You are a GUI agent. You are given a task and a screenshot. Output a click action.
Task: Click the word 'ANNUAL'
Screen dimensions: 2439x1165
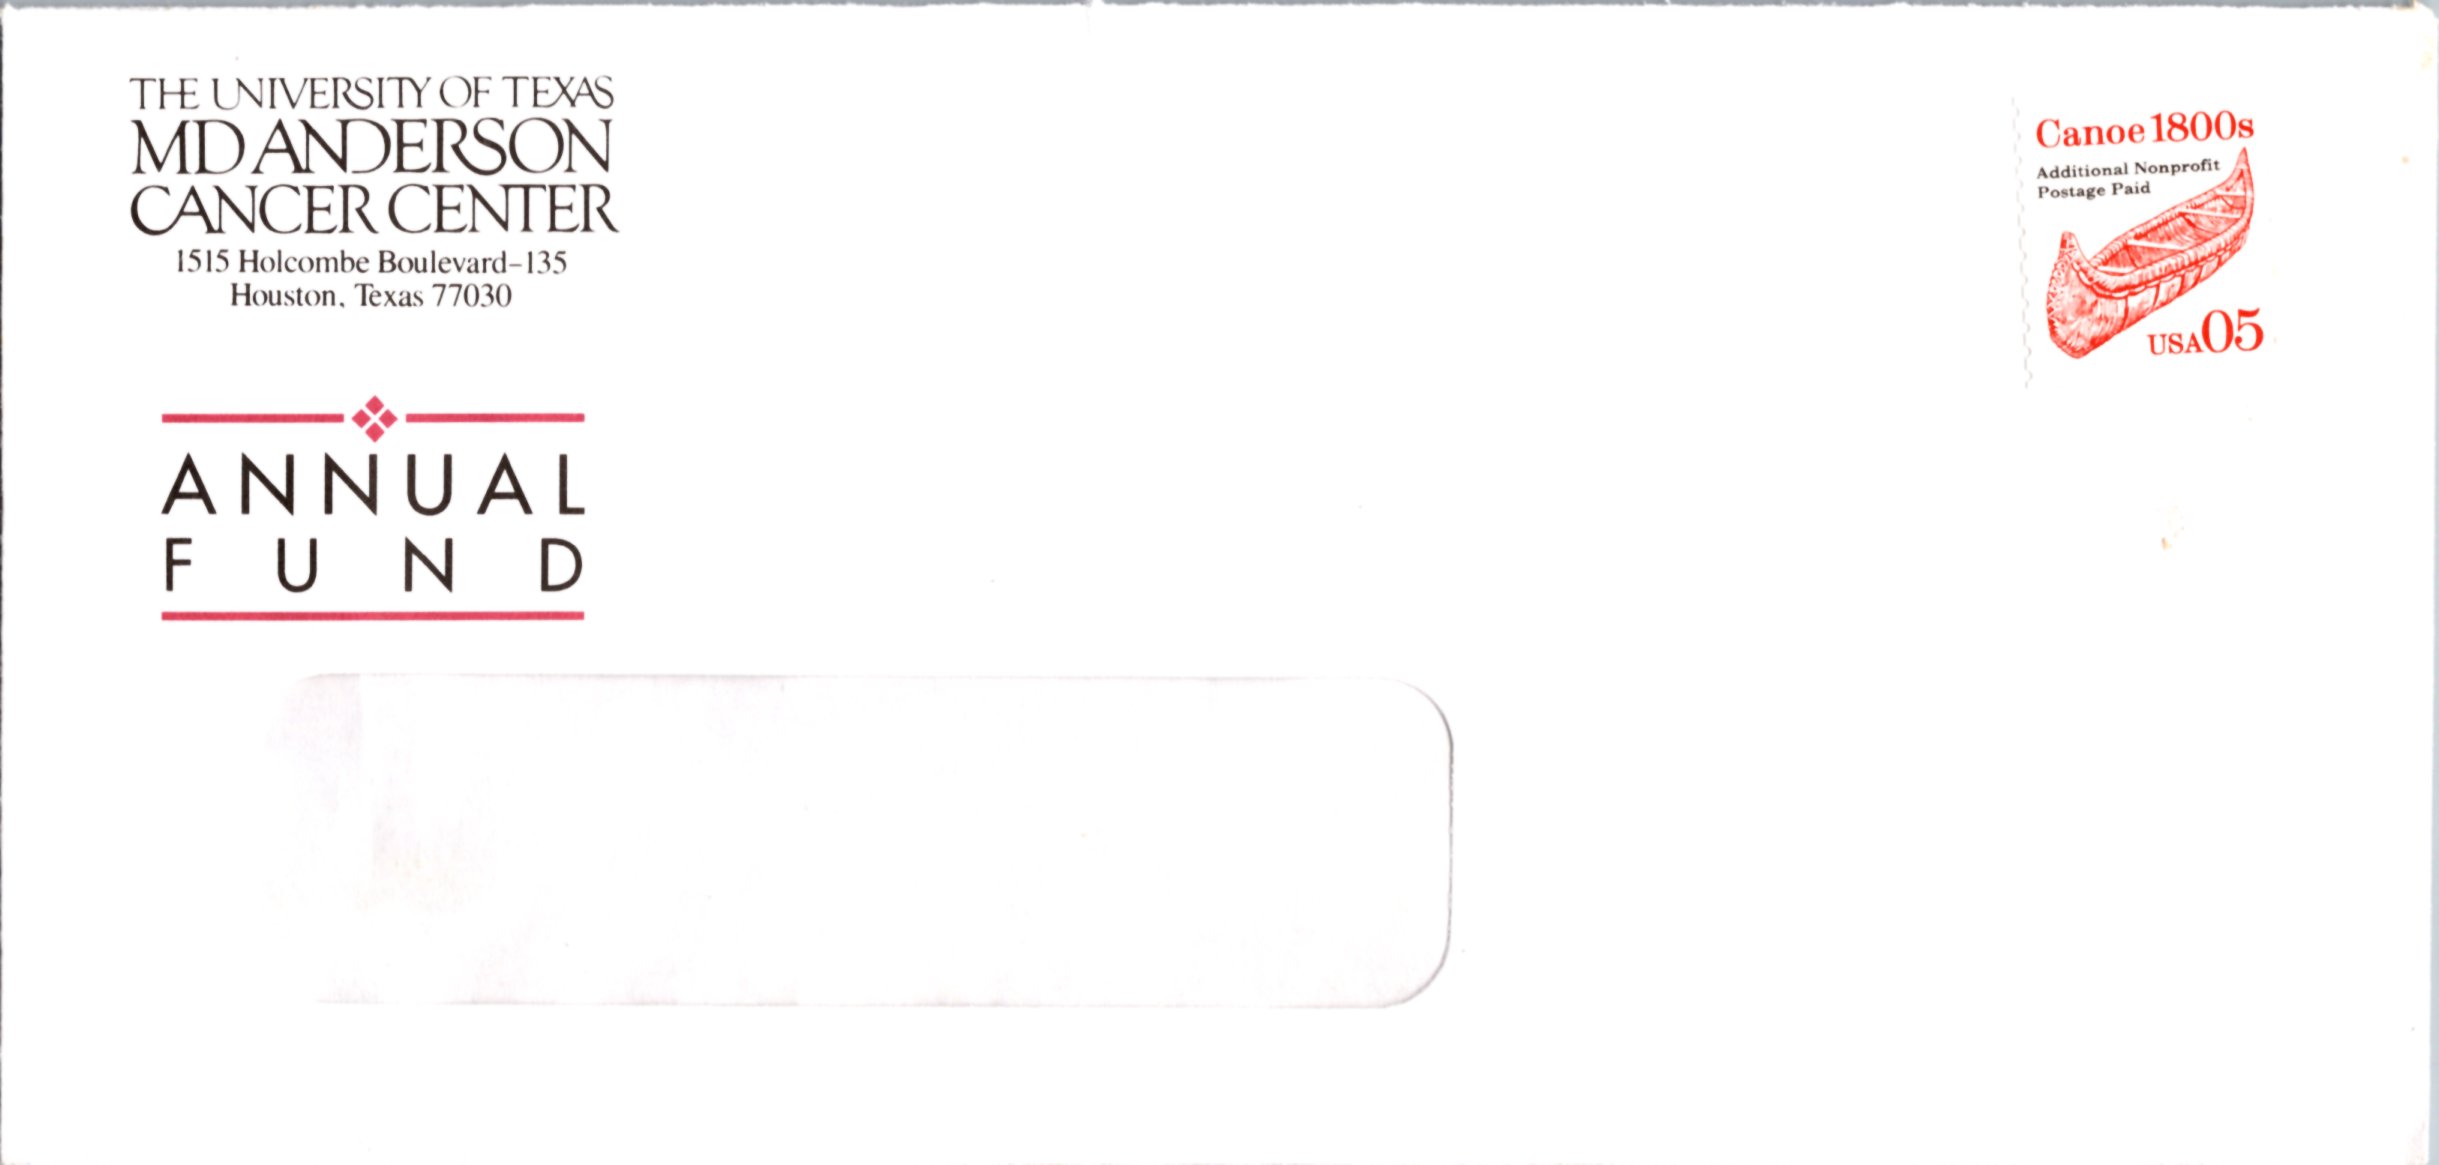373,485
